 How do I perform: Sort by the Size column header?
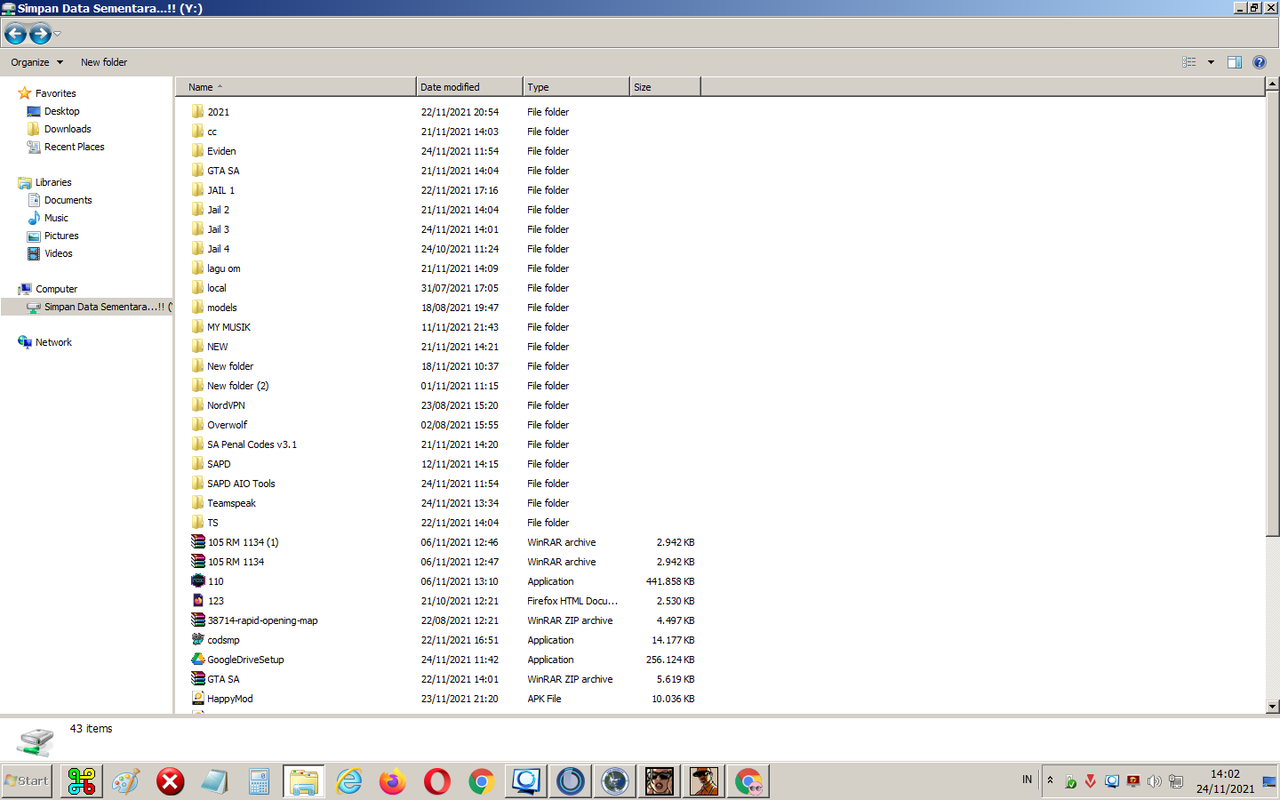click(665, 87)
